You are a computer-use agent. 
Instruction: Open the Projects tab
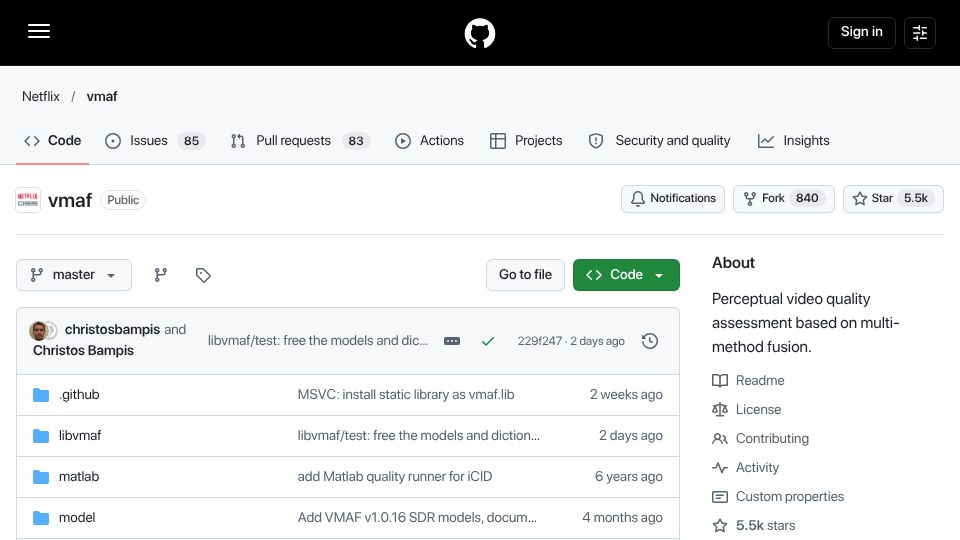pos(526,141)
